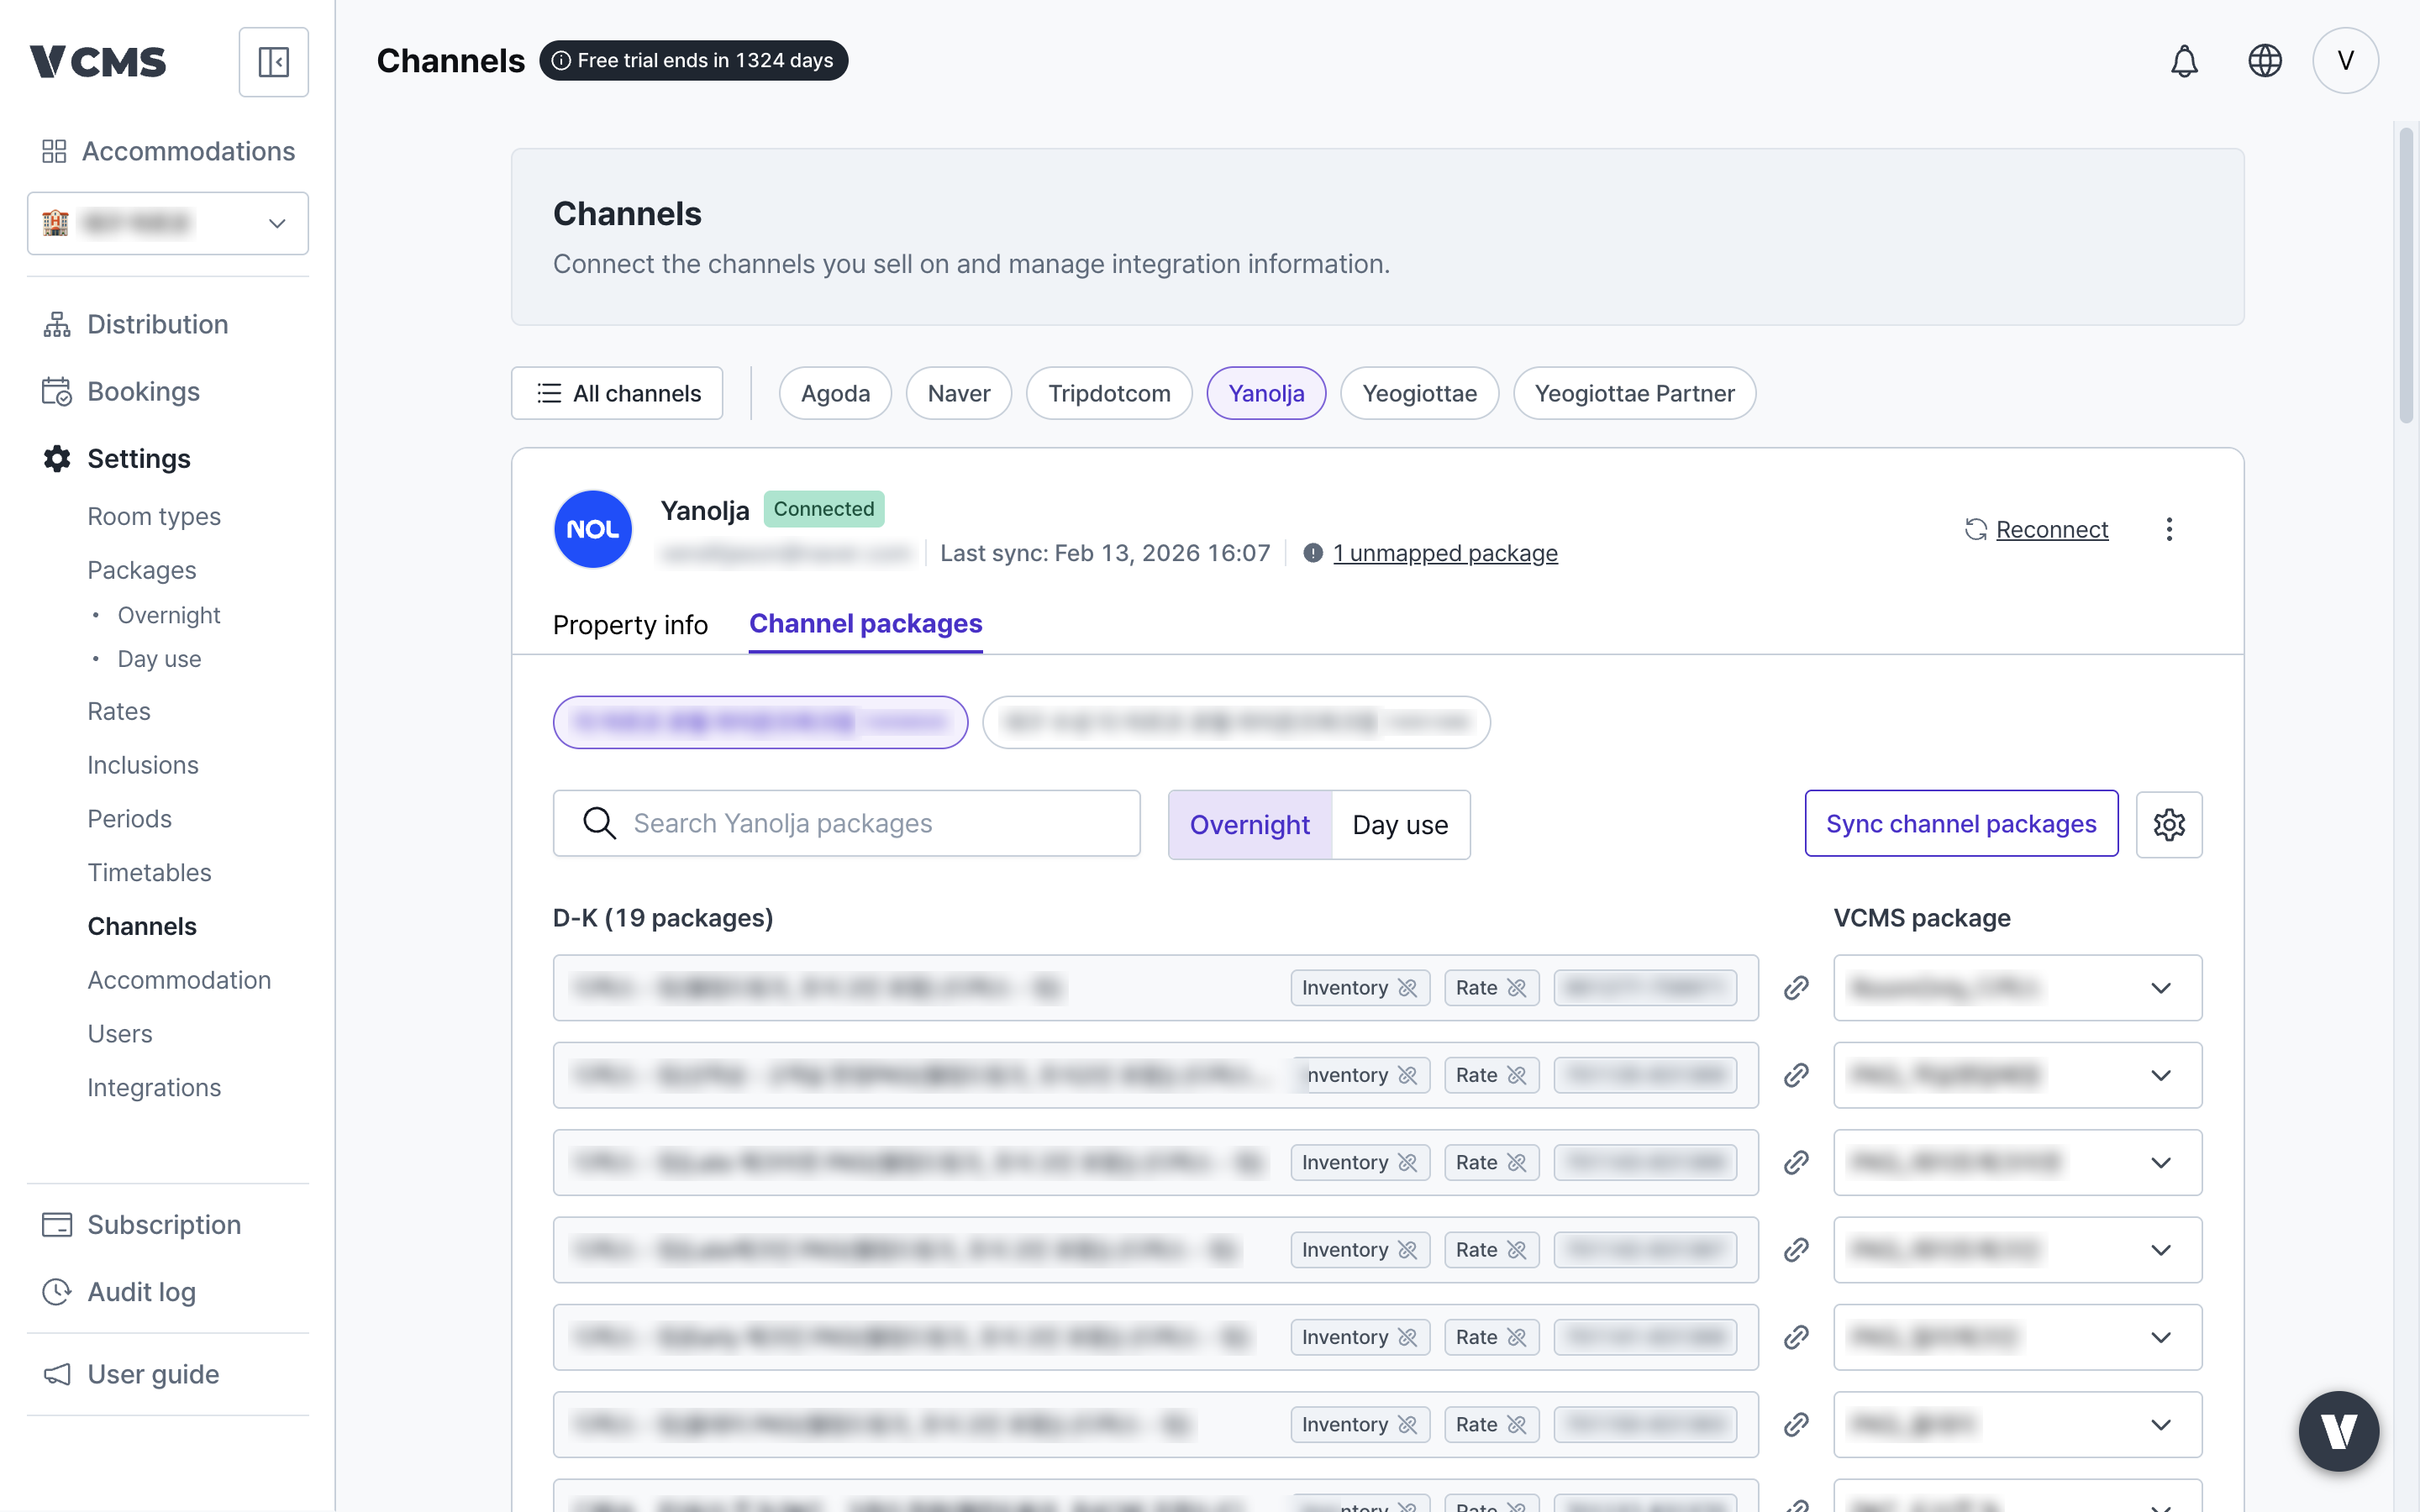Open user avatar V menu
This screenshot has height=1512, width=2420.
tap(2345, 61)
